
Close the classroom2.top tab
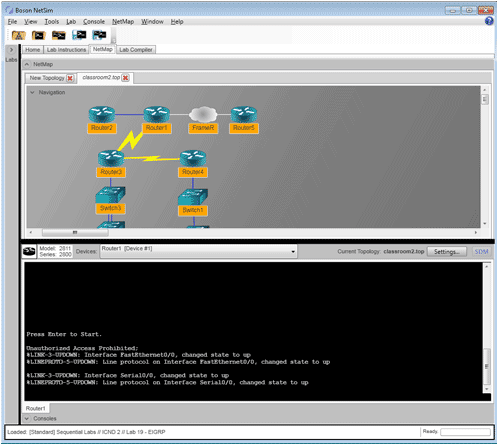[x=125, y=78]
